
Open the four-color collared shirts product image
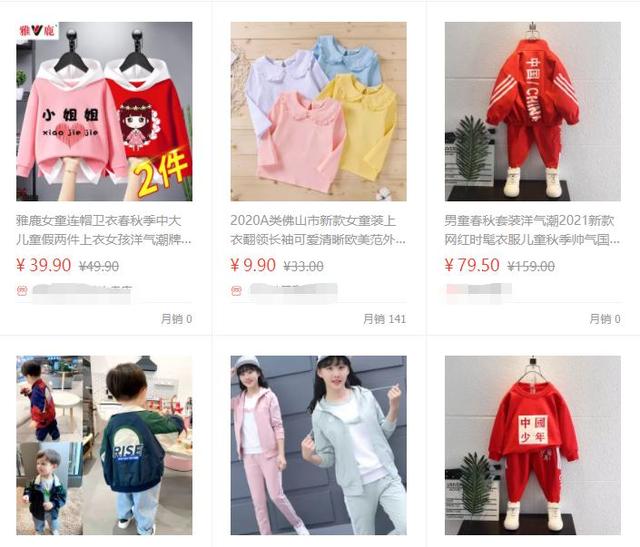point(318,111)
